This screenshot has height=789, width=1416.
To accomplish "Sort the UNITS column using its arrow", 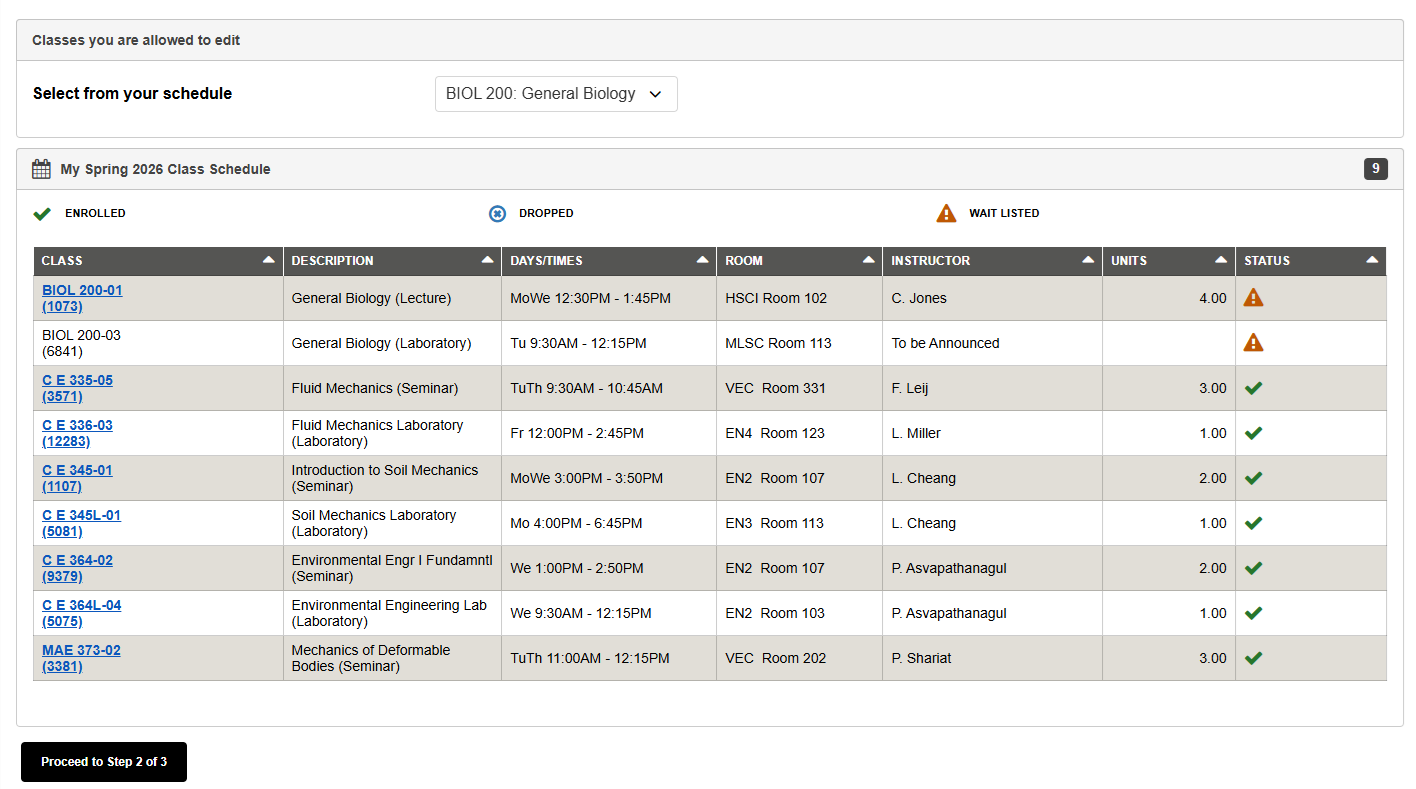I will click(x=1222, y=260).
